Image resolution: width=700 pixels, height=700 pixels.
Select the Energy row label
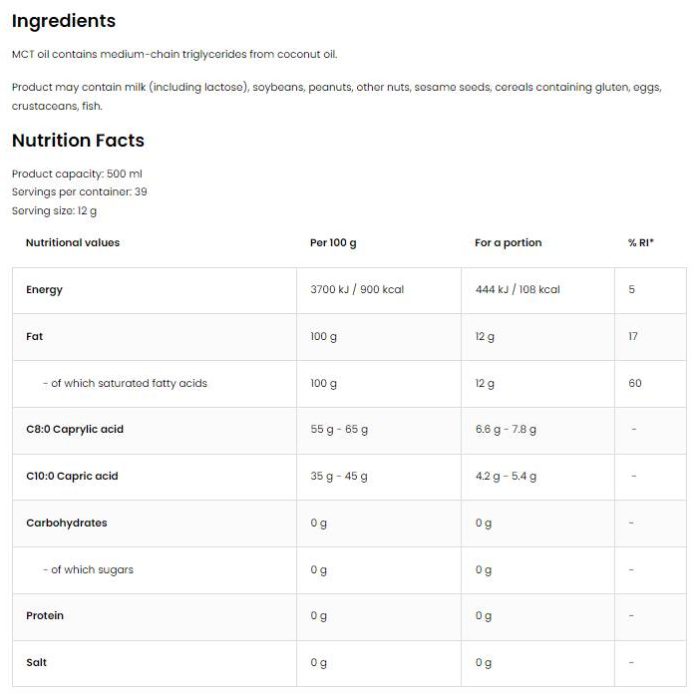point(44,290)
